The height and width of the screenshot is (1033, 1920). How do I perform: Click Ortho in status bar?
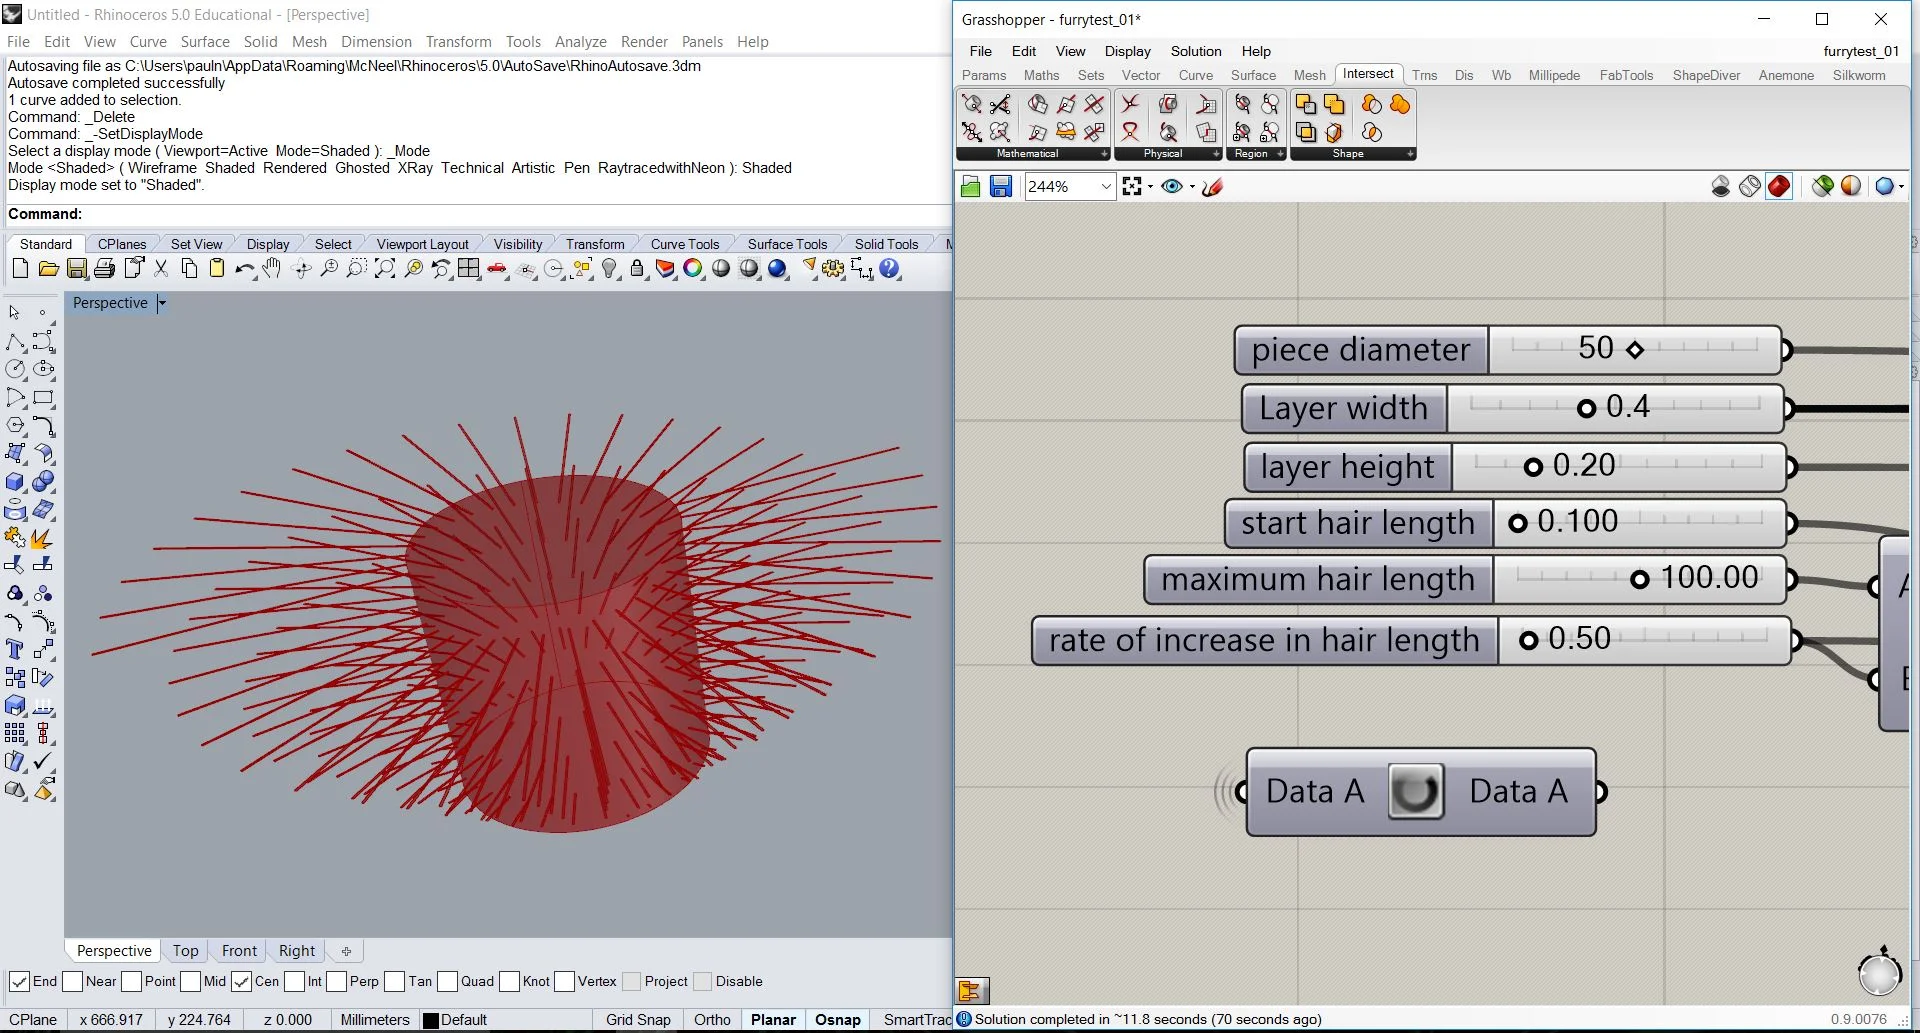712,1020
